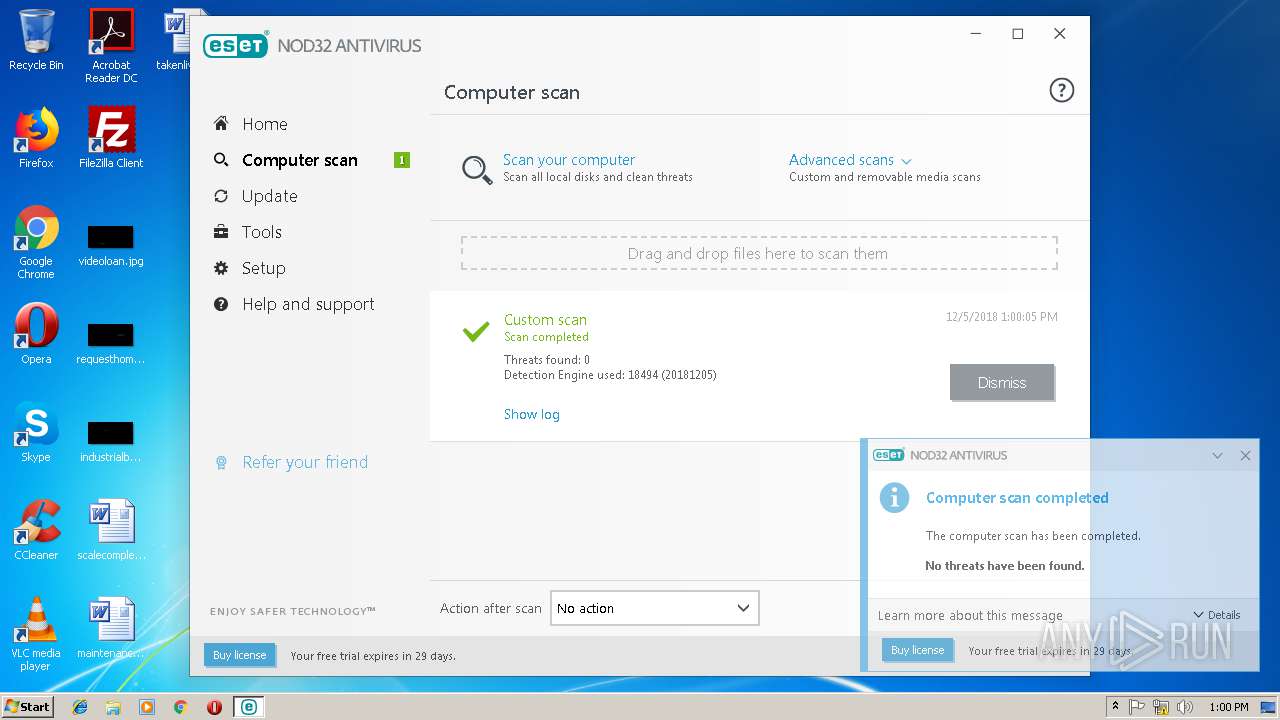Select videoloan.jpg file on desktop

pyautogui.click(x=111, y=246)
